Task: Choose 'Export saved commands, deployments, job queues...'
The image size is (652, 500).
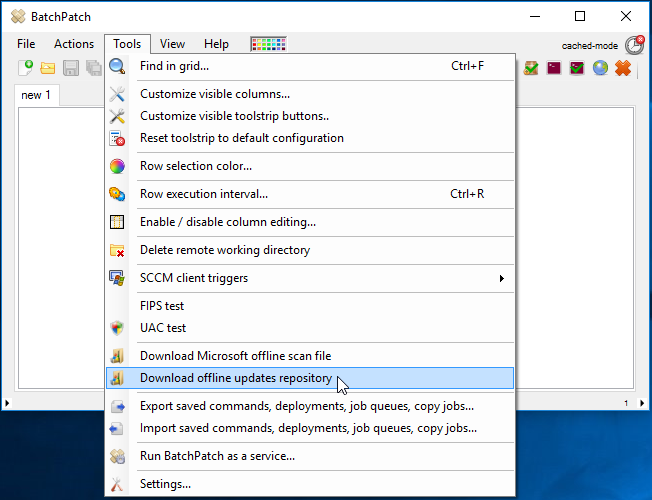Action: coord(310,406)
